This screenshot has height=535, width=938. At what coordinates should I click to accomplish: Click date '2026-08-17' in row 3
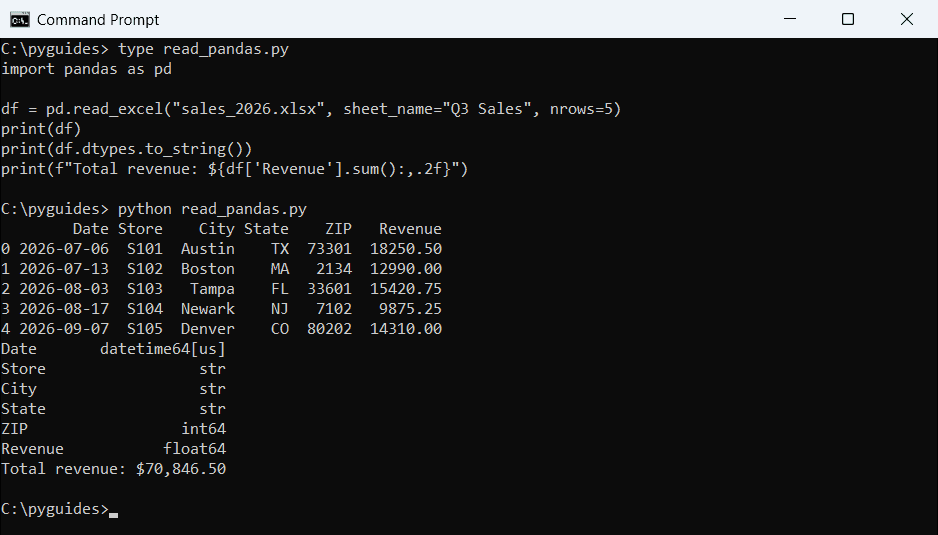click(64, 309)
